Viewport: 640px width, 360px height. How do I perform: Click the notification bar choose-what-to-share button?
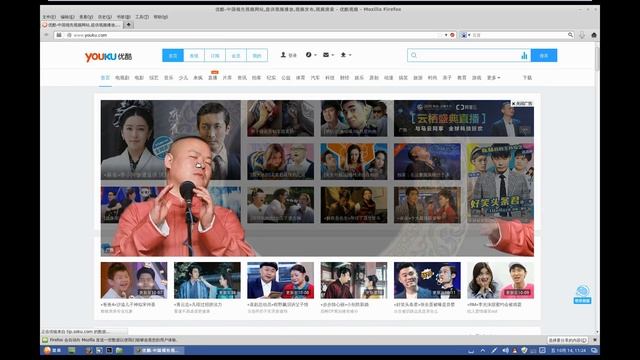567,340
